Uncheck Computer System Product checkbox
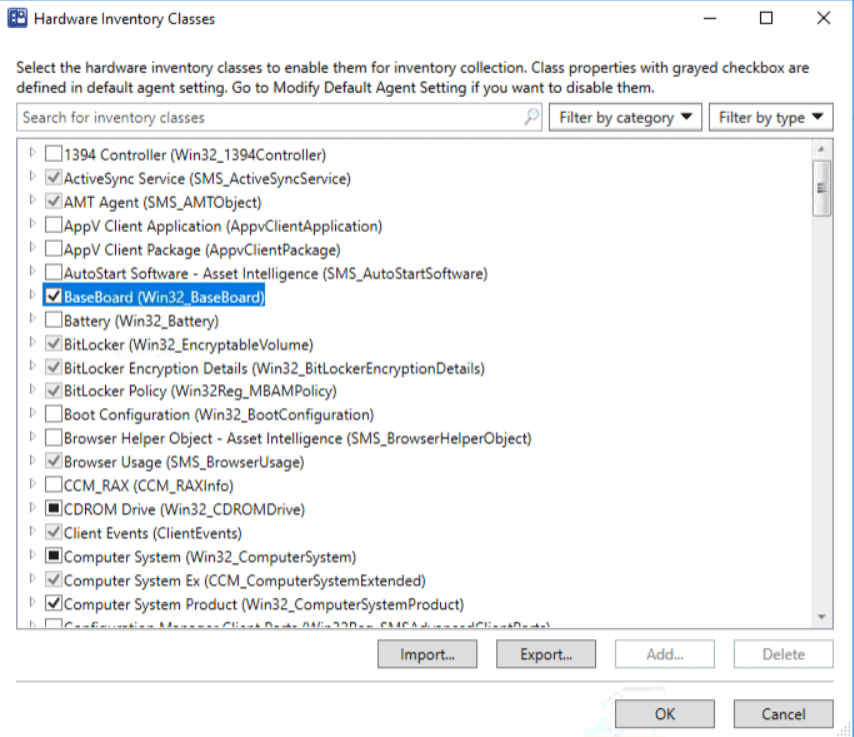The image size is (854, 737). point(53,604)
